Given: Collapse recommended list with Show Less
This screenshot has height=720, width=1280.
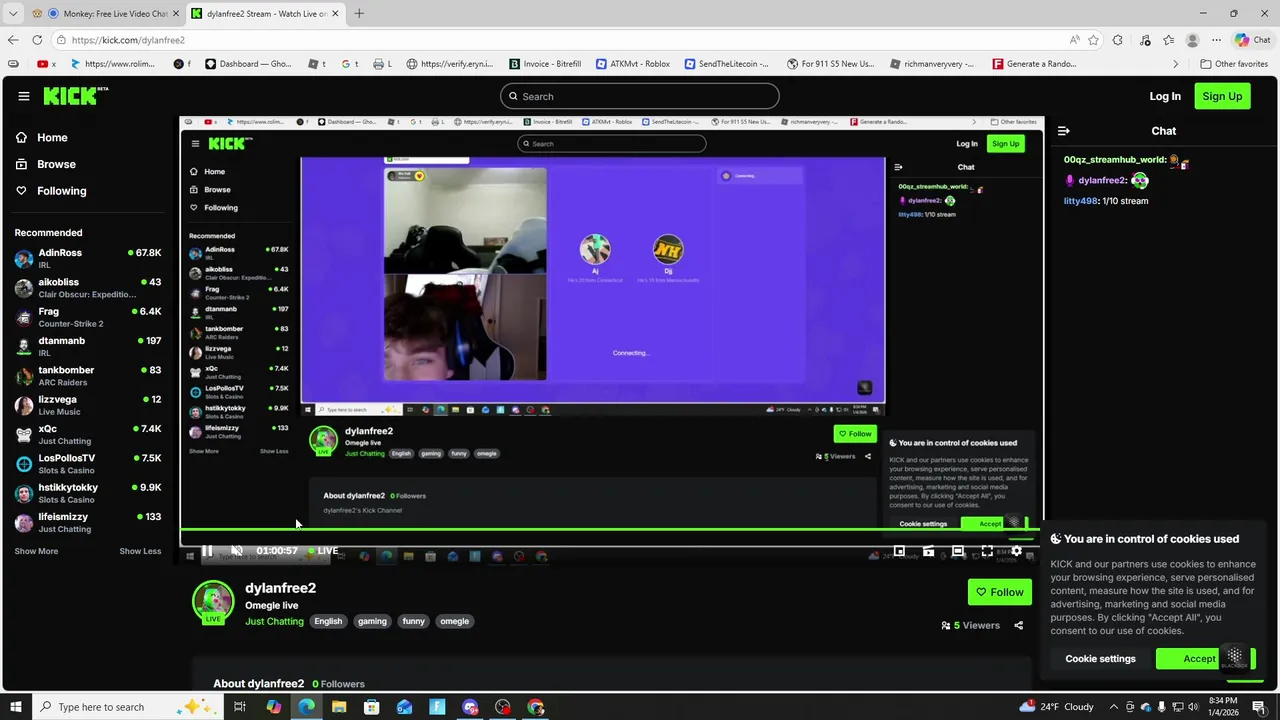Looking at the screenshot, I should point(140,551).
